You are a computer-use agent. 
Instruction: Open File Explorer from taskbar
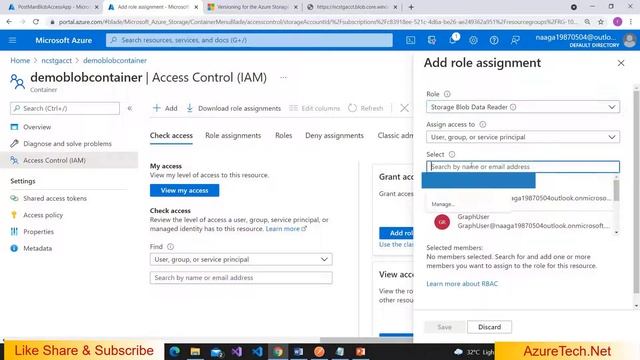195,351
